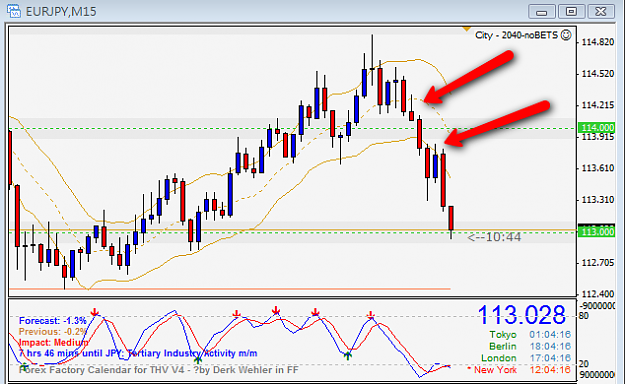Click the indicator level 20 label

tap(584, 364)
